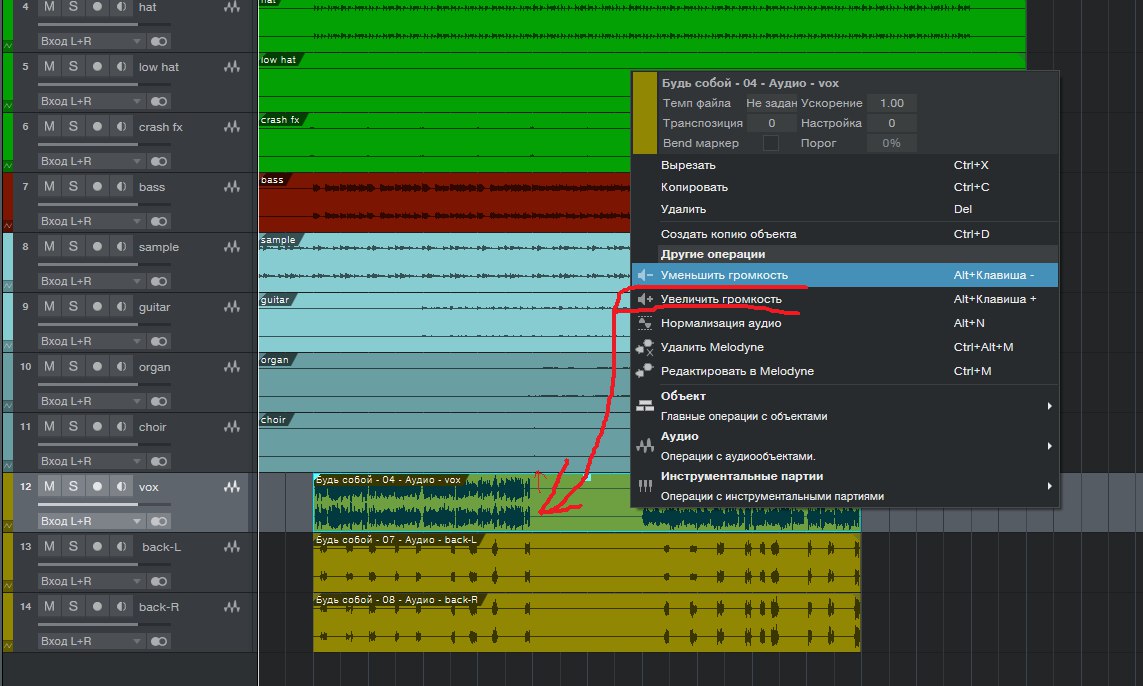Enable input monitoring on vox track
1143x686 pixels.
click(x=122, y=486)
